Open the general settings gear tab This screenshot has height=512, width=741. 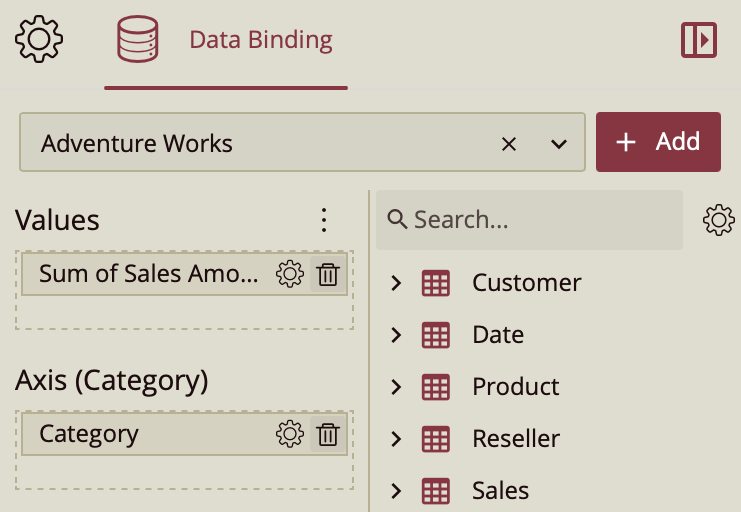[39, 40]
